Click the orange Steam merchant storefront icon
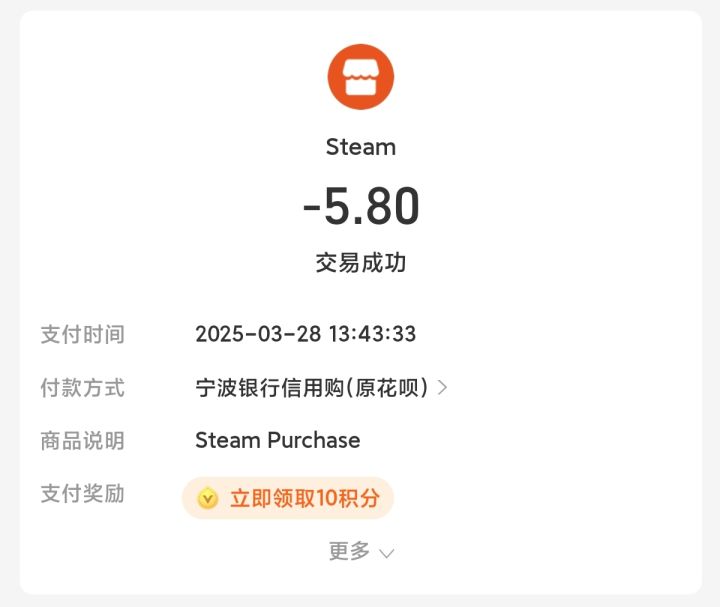The height and width of the screenshot is (607, 720). click(360, 77)
